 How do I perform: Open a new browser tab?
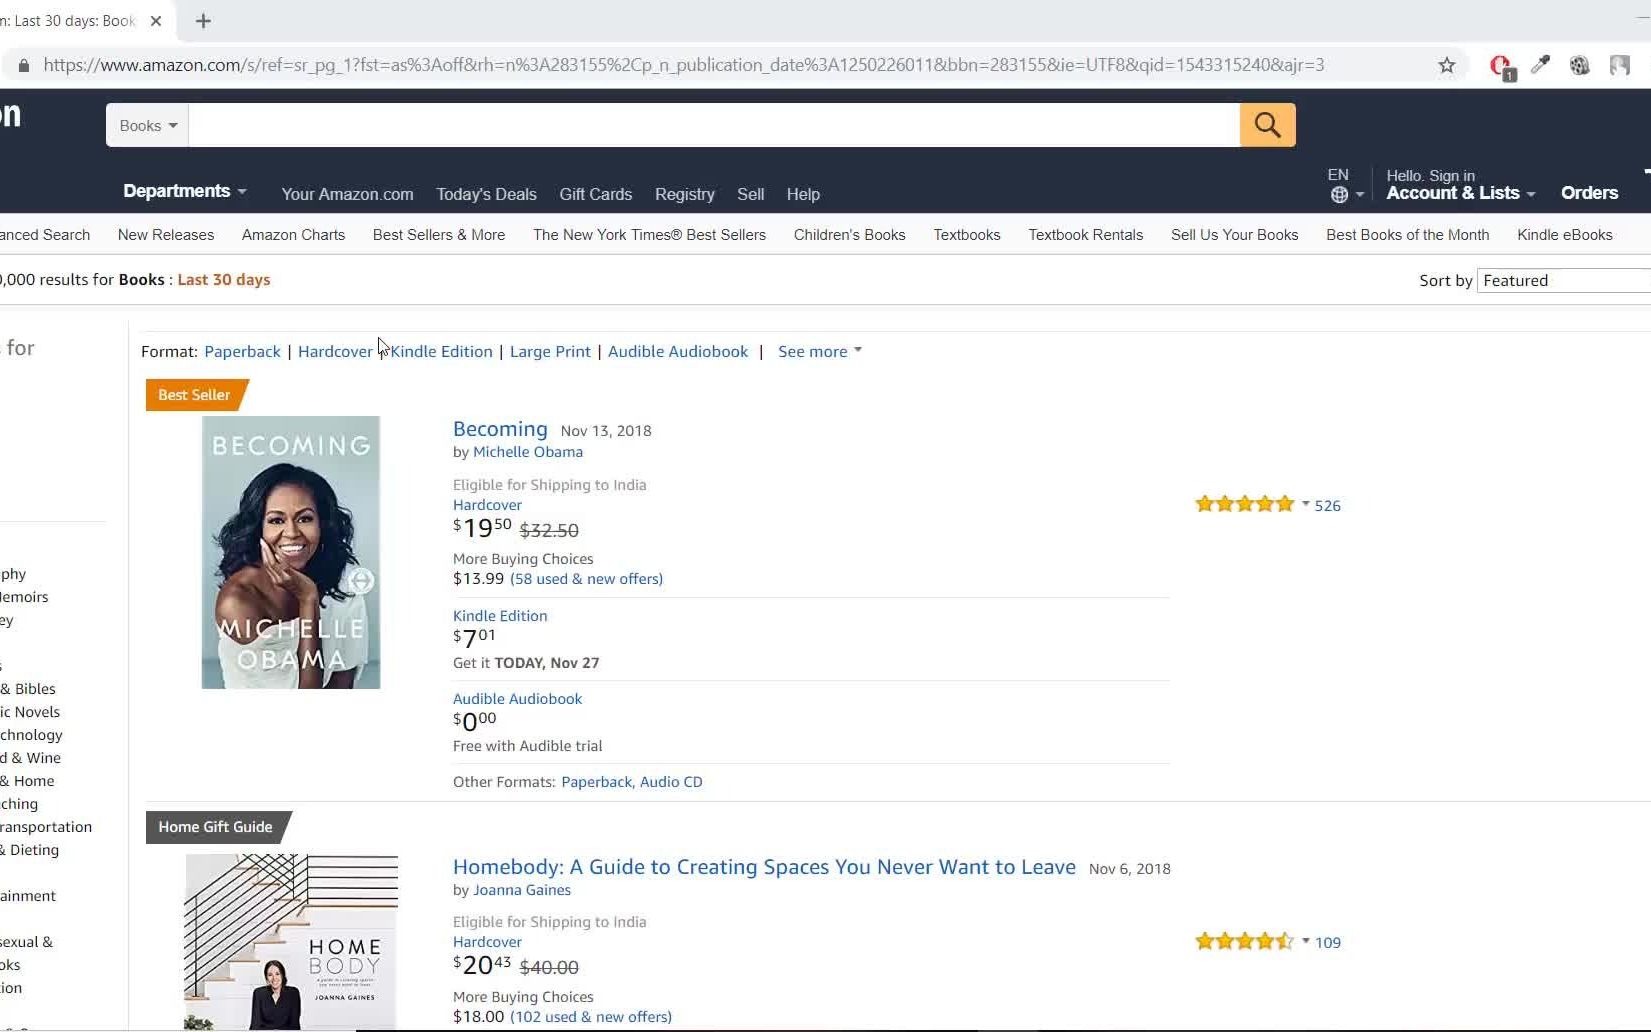pyautogui.click(x=203, y=21)
